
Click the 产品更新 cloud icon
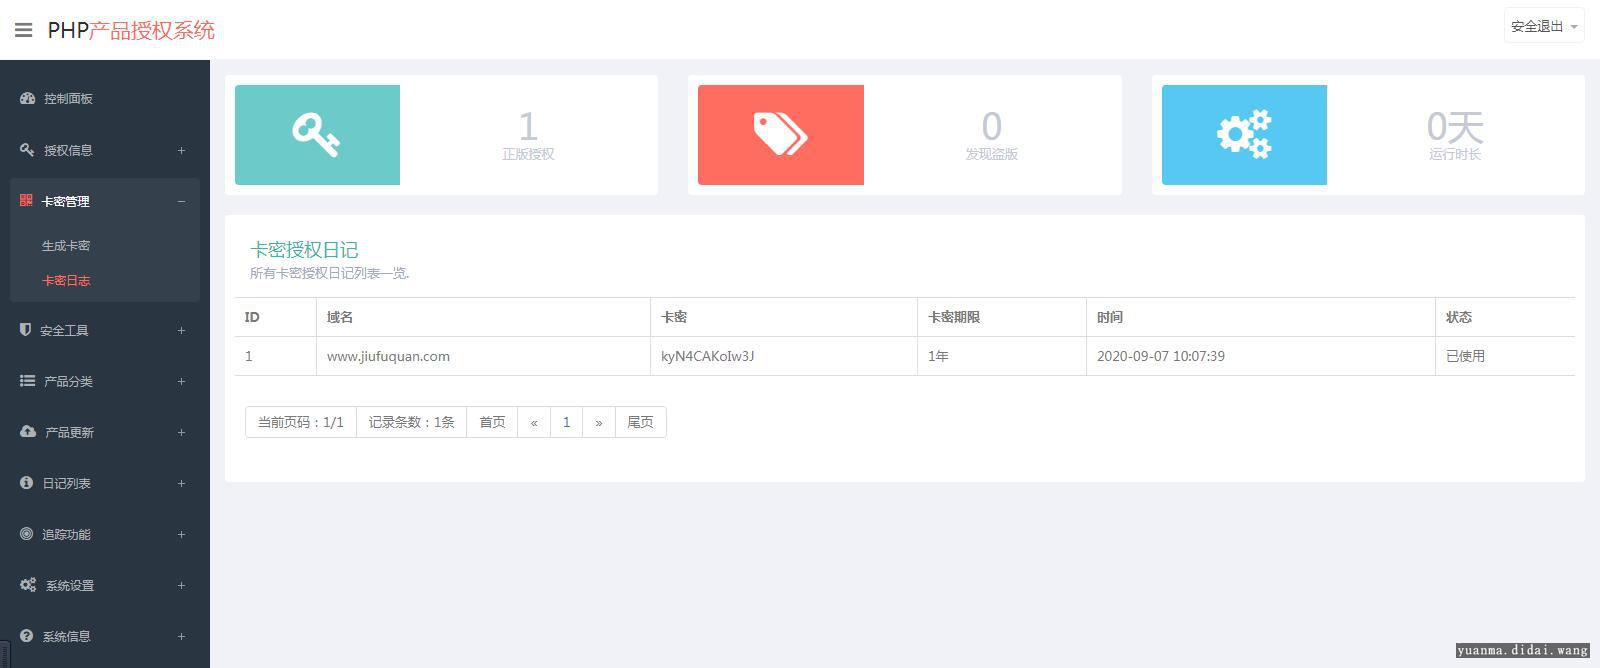27,432
